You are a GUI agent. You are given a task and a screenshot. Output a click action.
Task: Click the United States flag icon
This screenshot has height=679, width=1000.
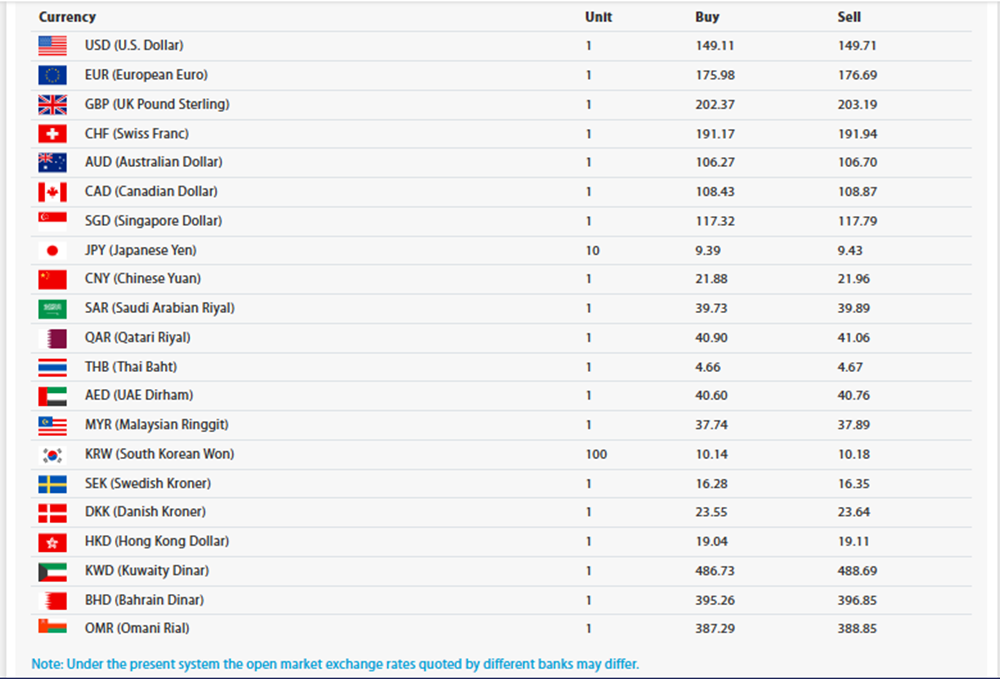point(52,45)
